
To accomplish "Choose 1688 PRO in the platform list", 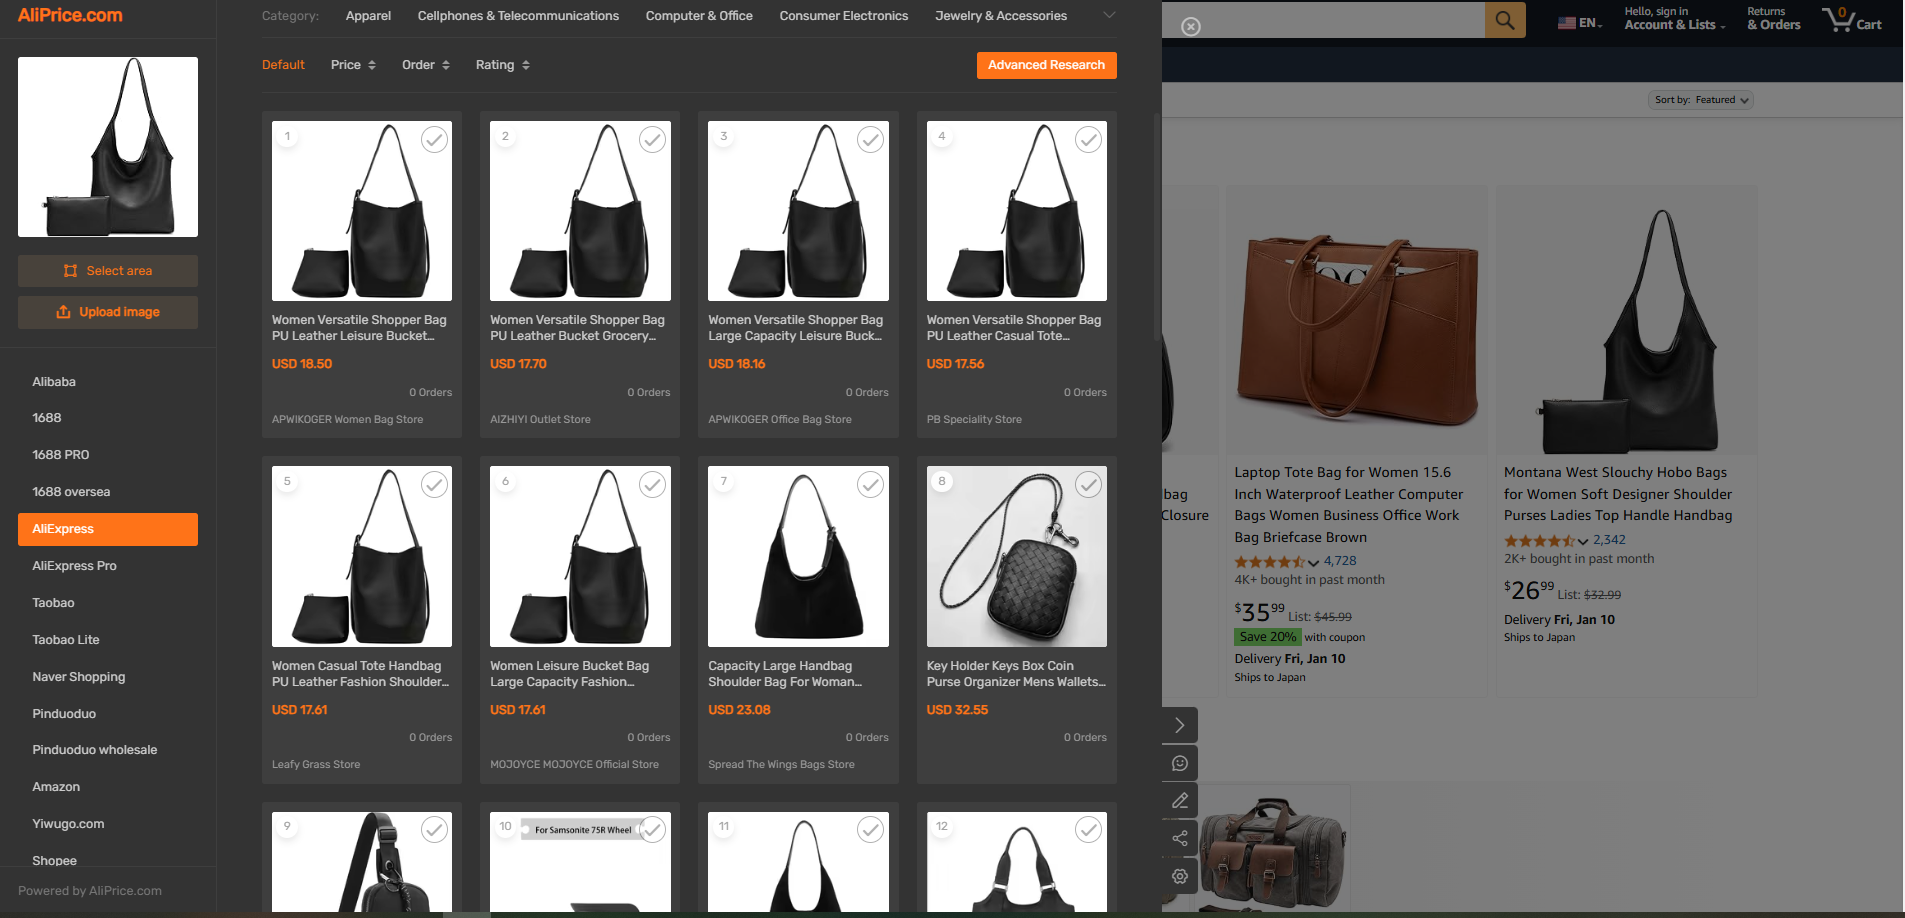I will click(61, 455).
